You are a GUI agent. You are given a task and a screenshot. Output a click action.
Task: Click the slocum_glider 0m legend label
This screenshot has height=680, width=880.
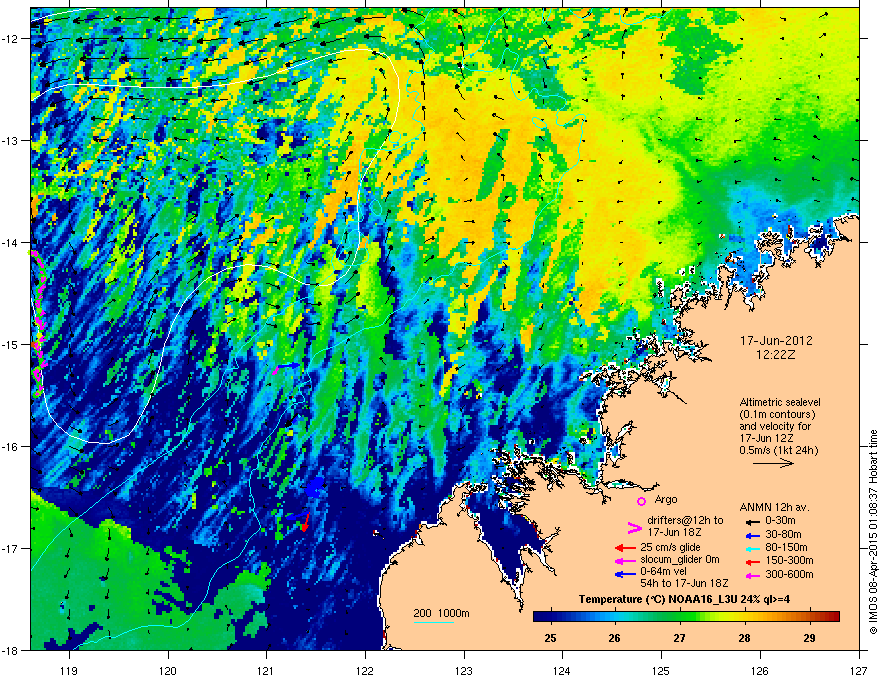pos(680,560)
